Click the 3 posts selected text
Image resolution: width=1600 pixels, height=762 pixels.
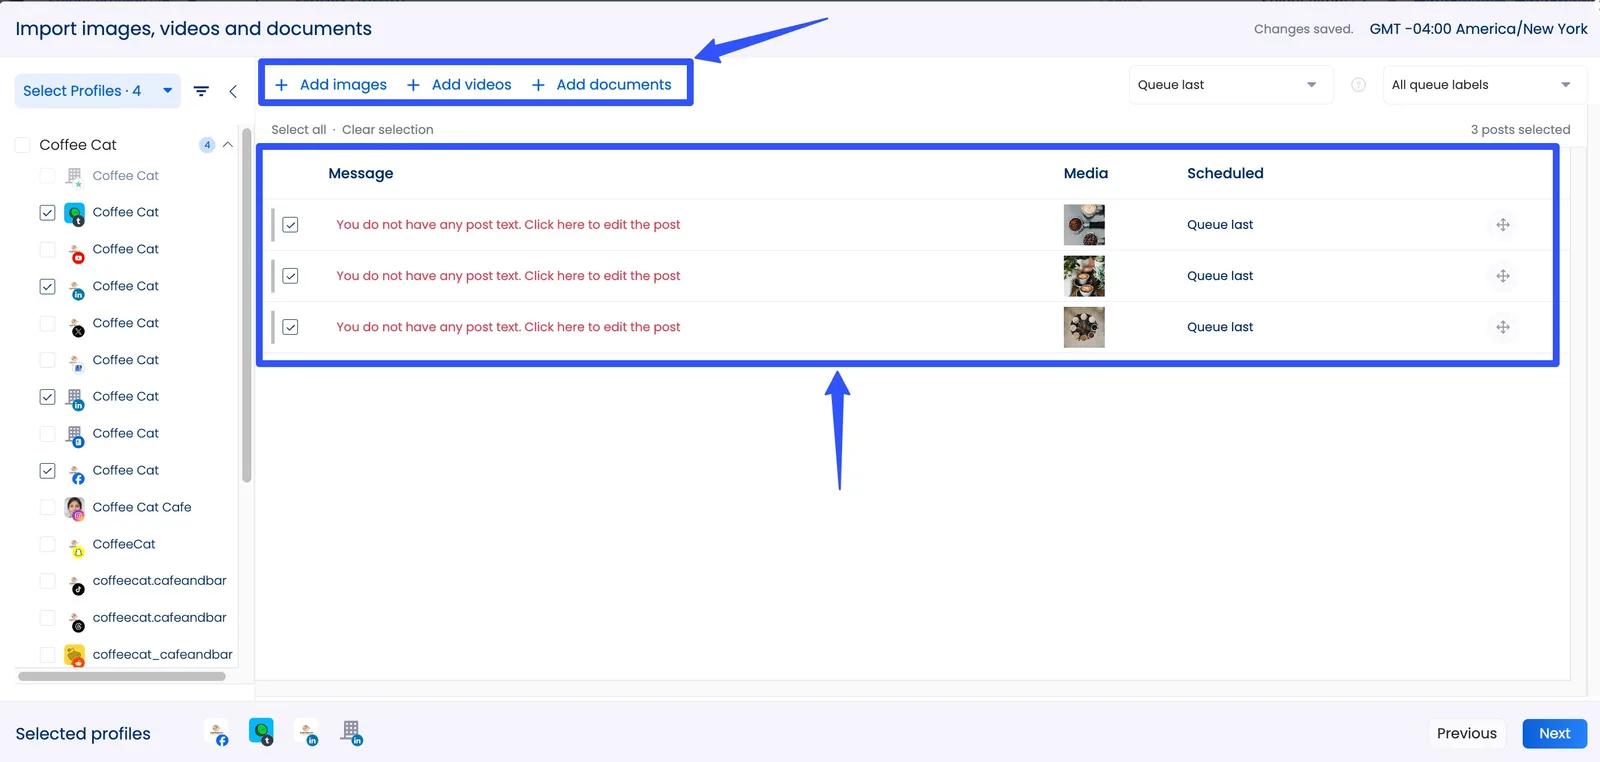[x=1520, y=130]
